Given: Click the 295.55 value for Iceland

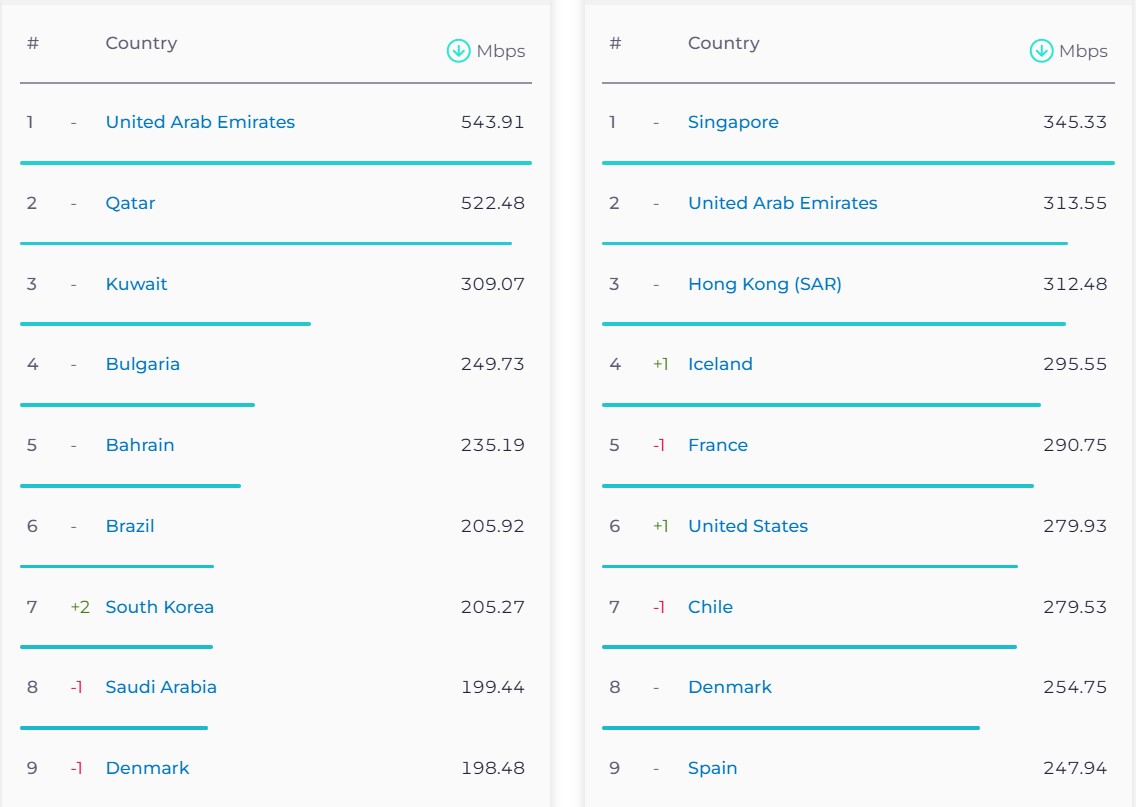Looking at the screenshot, I should (x=1075, y=364).
